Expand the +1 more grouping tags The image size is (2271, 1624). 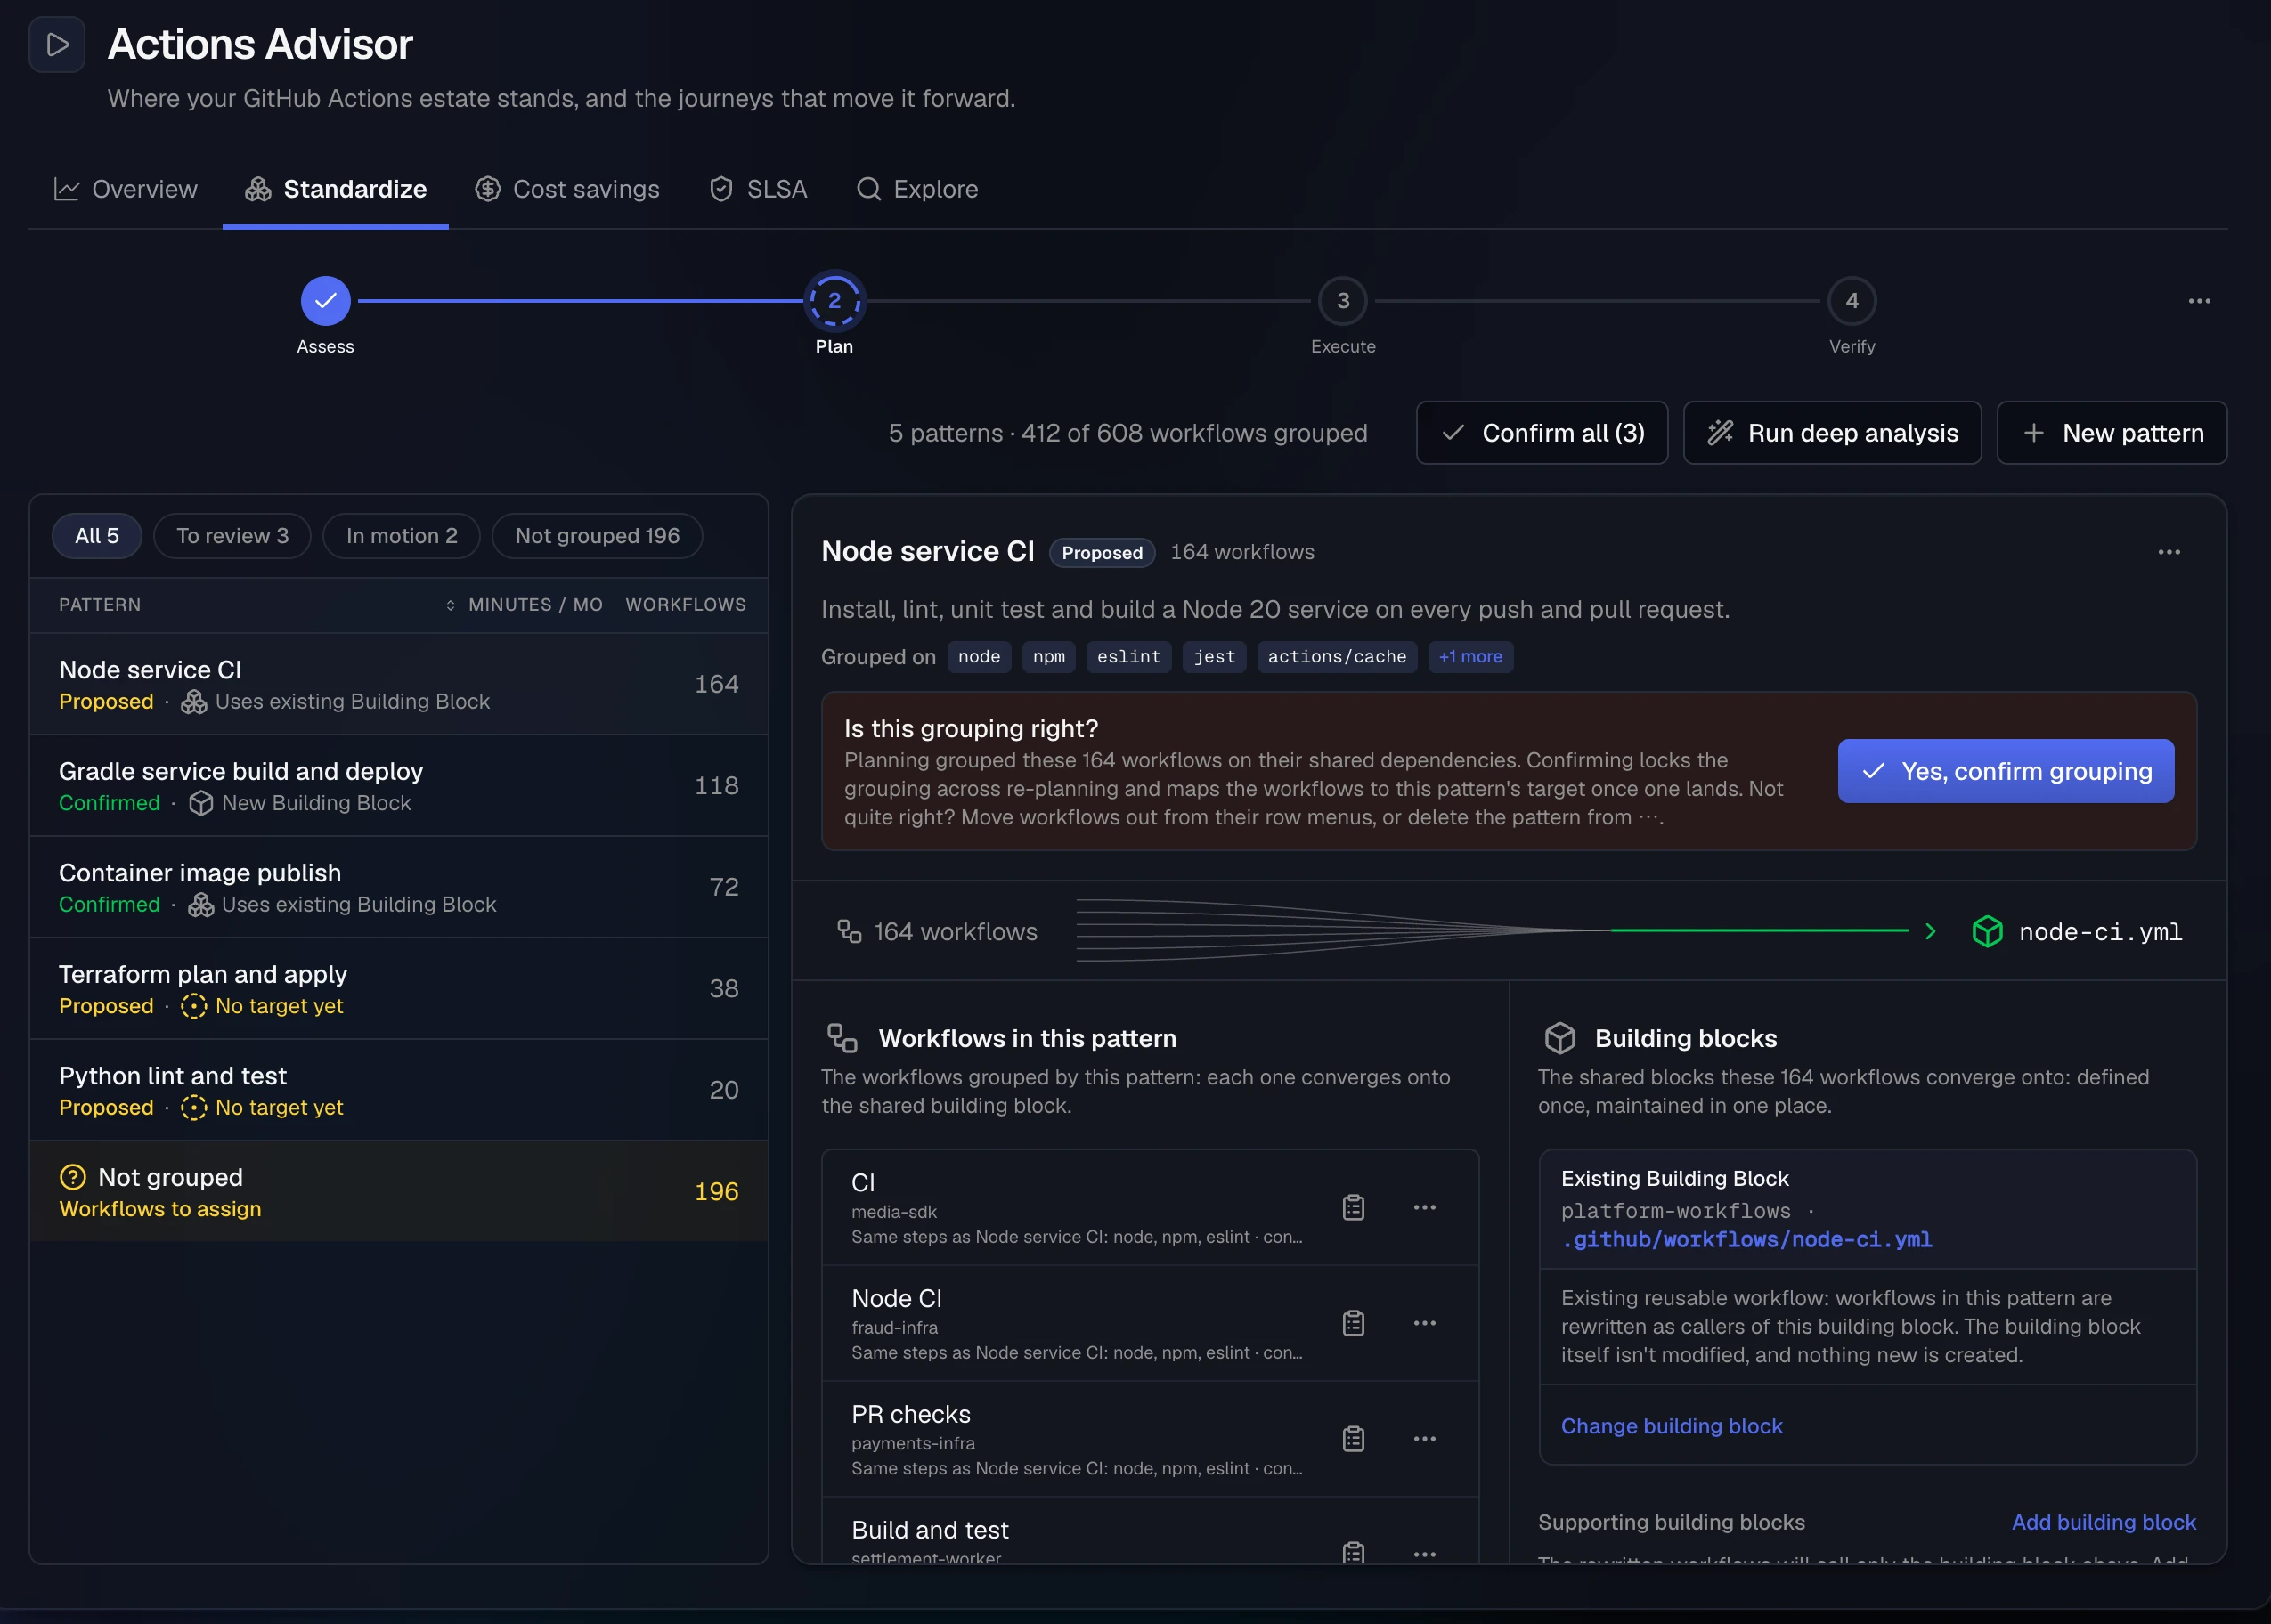pos(1470,657)
